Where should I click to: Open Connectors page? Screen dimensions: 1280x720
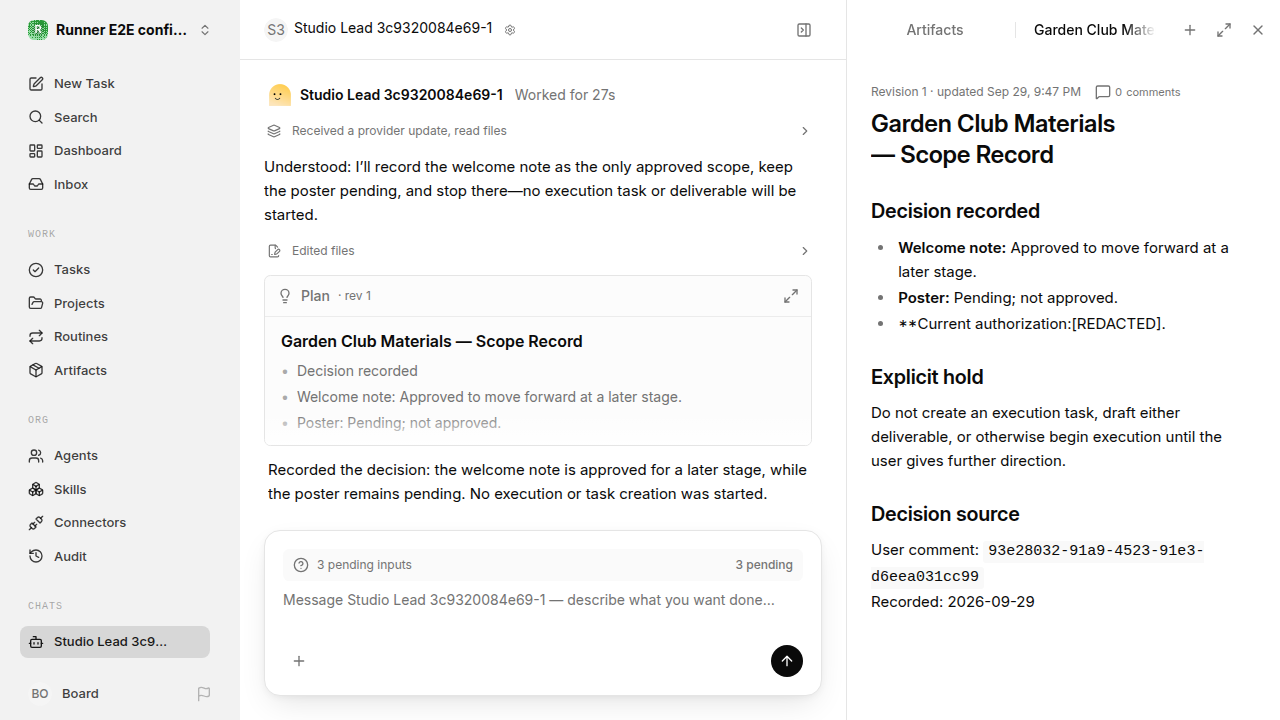(120, 522)
